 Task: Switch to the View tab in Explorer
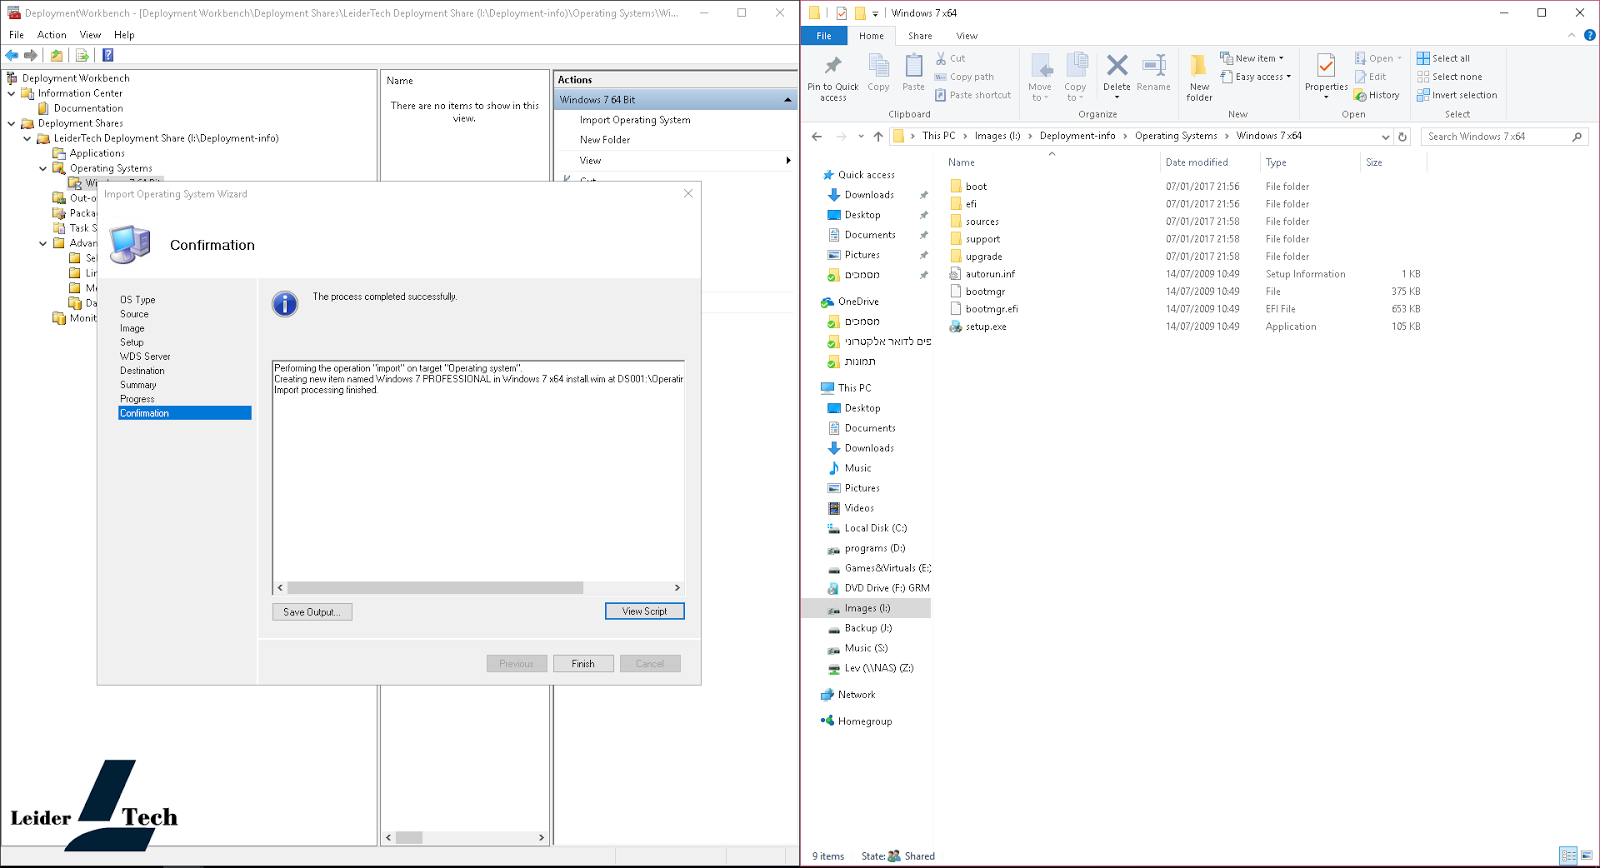click(967, 36)
